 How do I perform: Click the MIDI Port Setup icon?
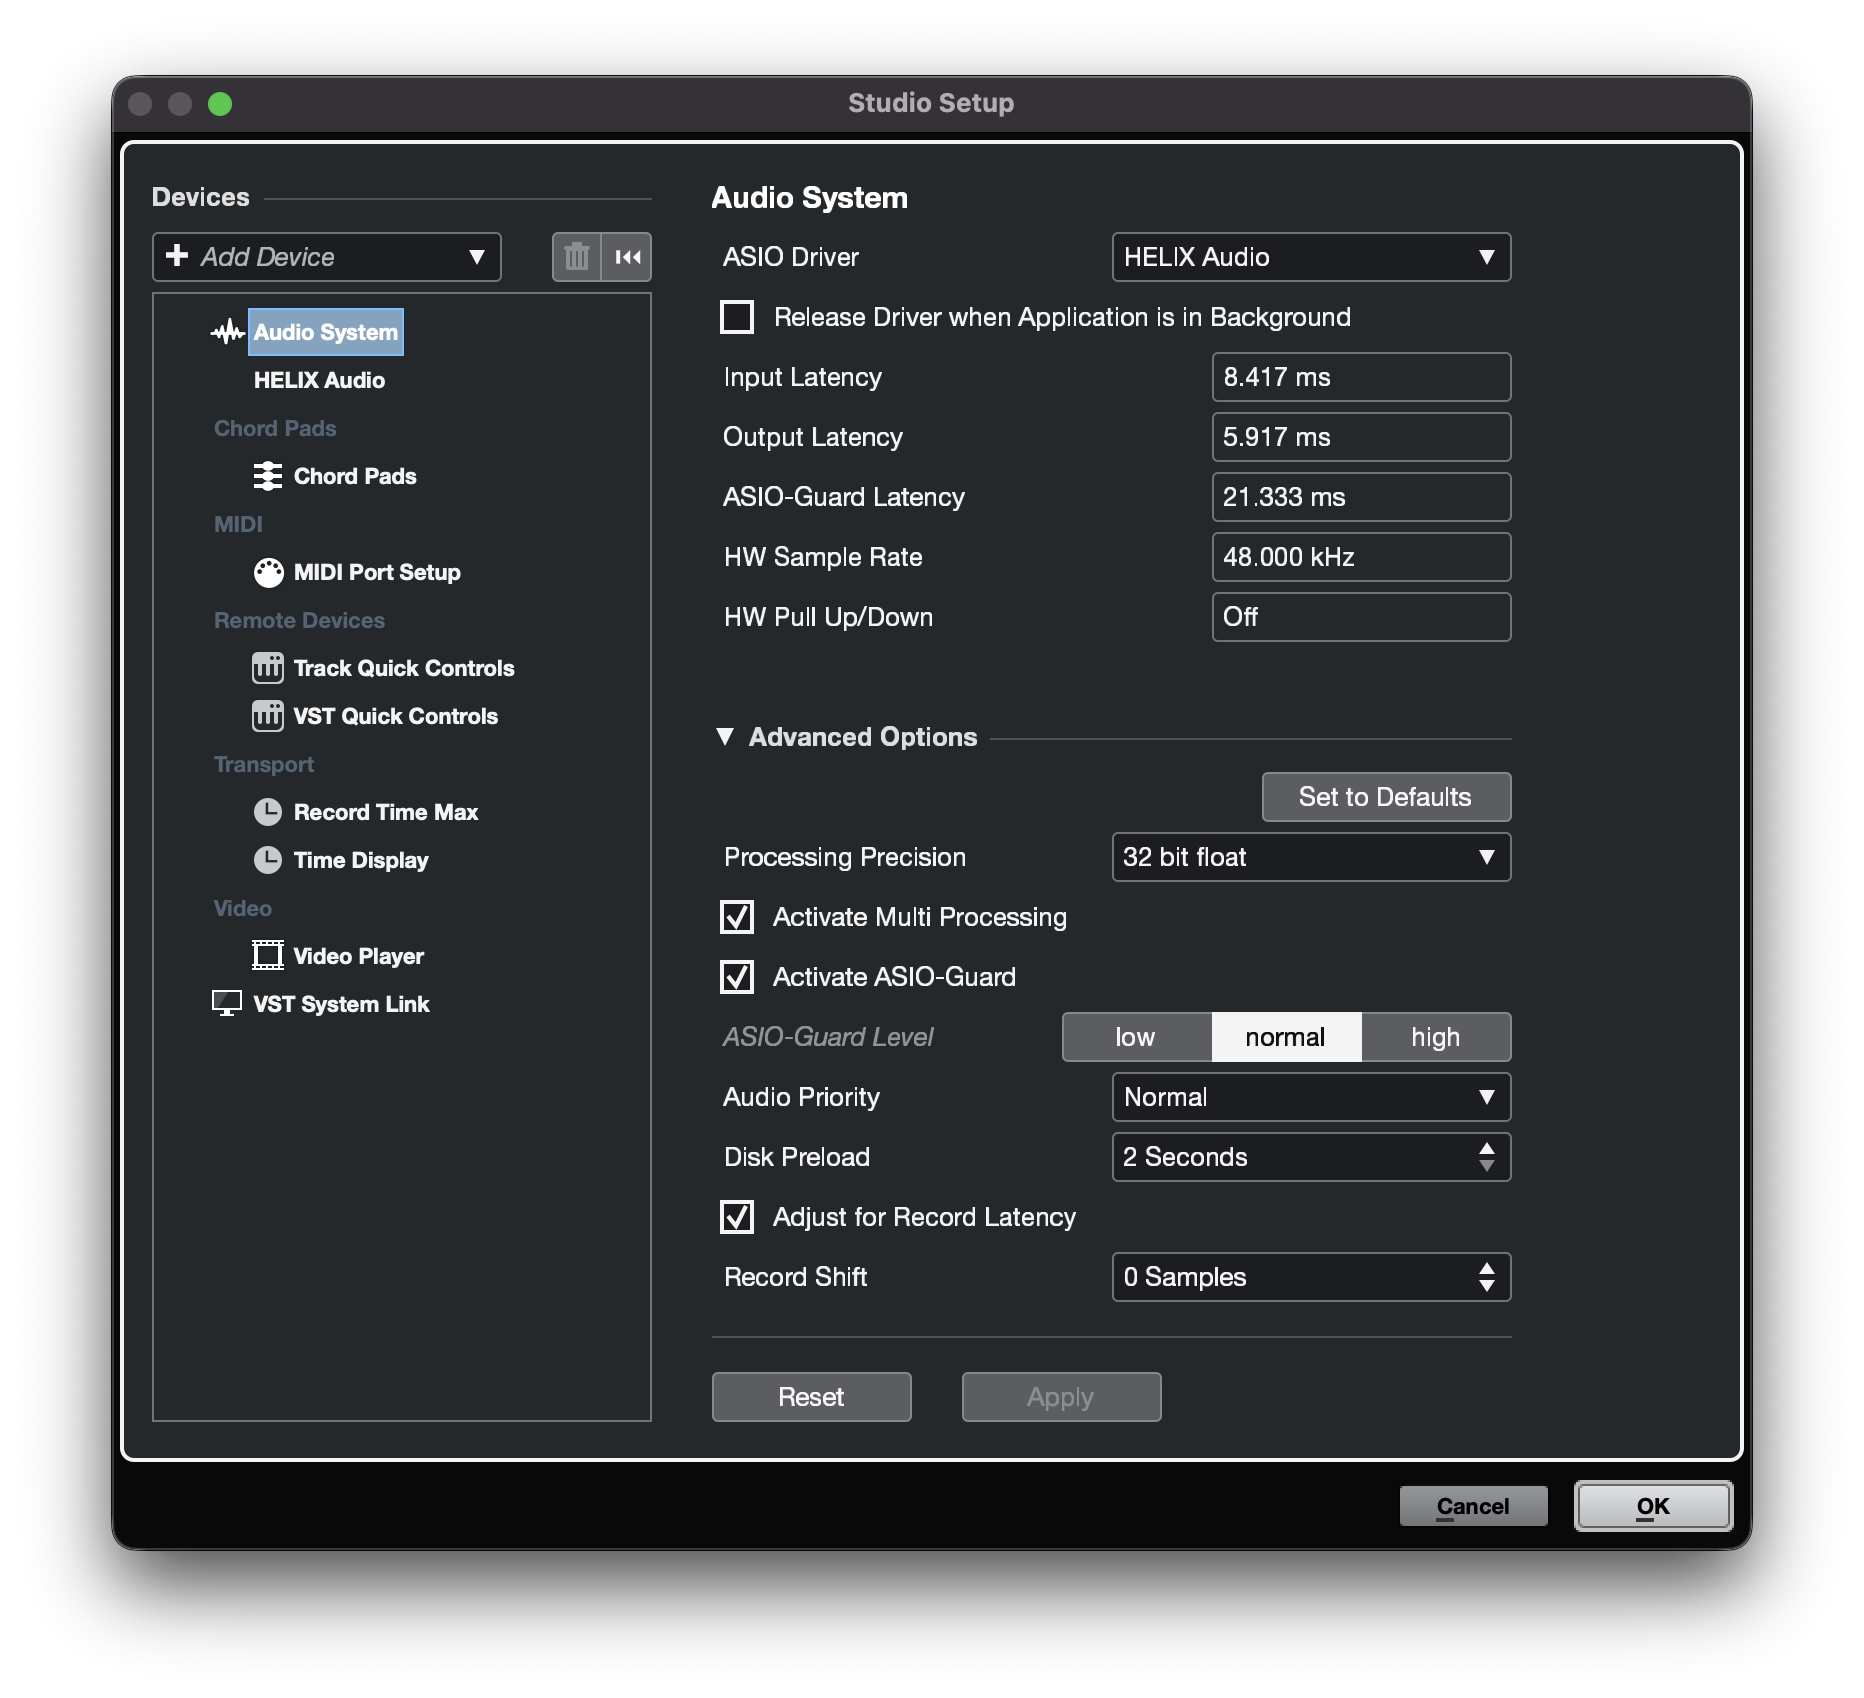pos(268,572)
